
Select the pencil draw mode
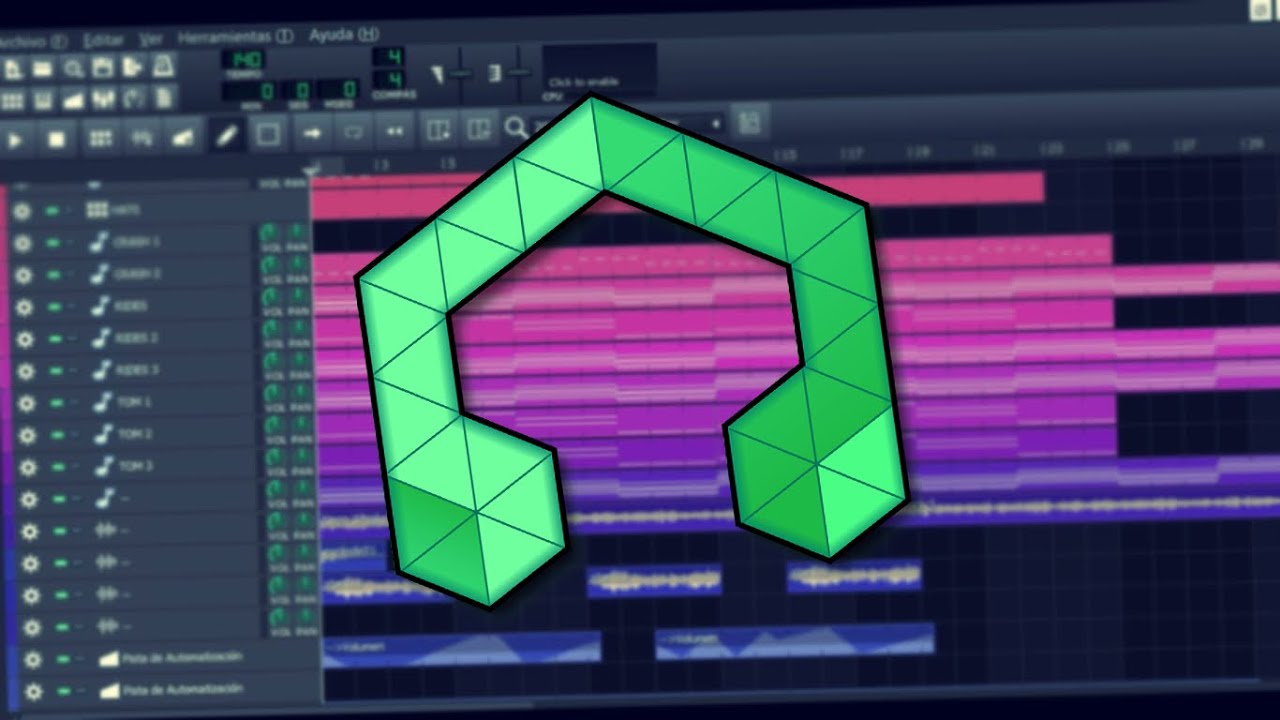pyautogui.click(x=227, y=135)
